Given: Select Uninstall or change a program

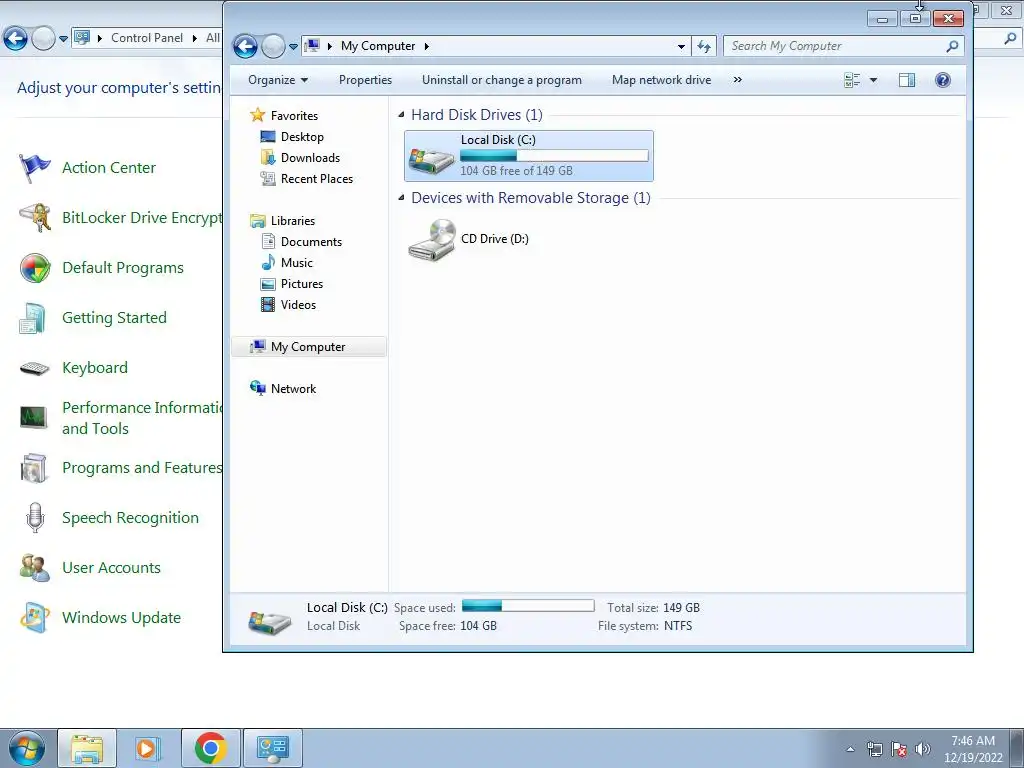Looking at the screenshot, I should (502, 80).
